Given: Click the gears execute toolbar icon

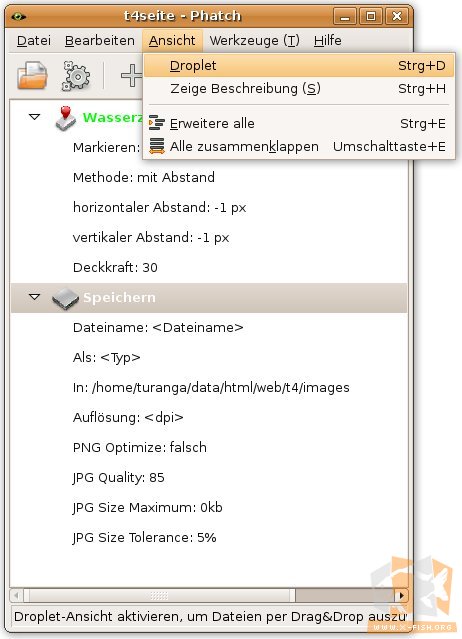Looking at the screenshot, I should (x=76, y=75).
